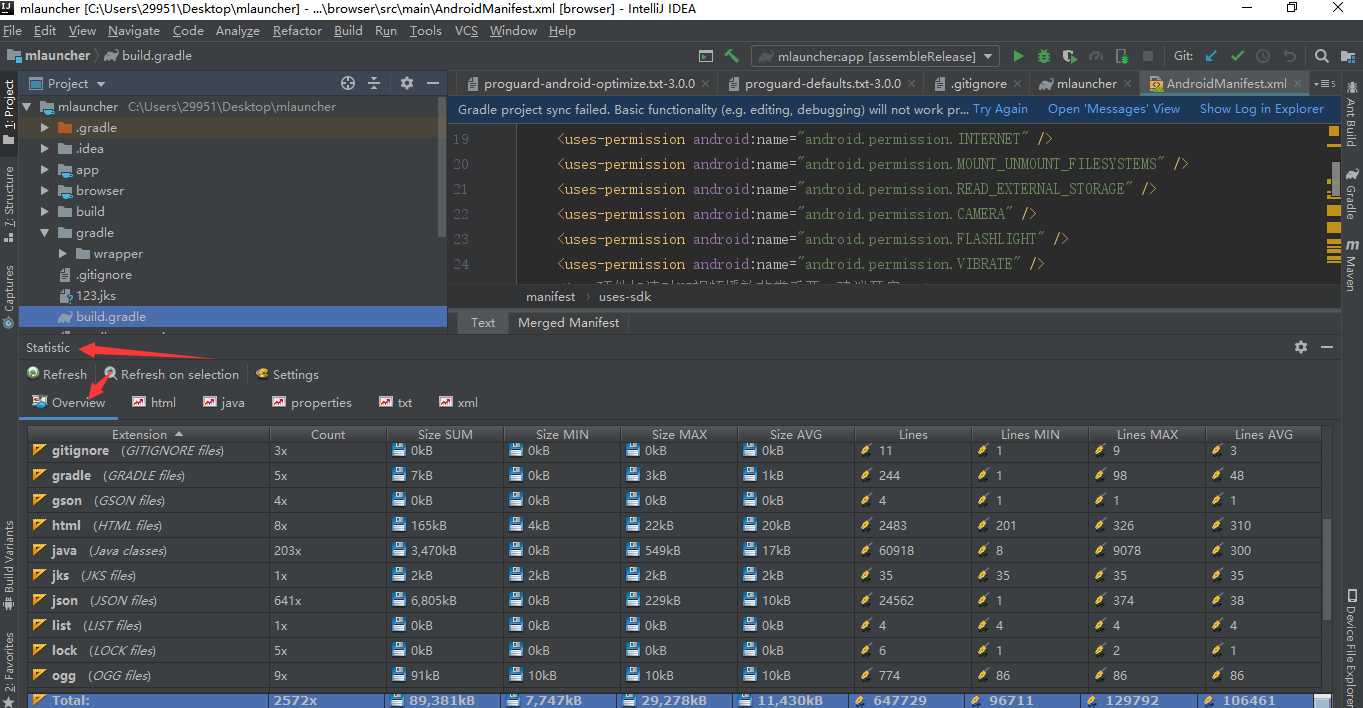
Task: Select the json row in statistics
Action: click(x=675, y=600)
